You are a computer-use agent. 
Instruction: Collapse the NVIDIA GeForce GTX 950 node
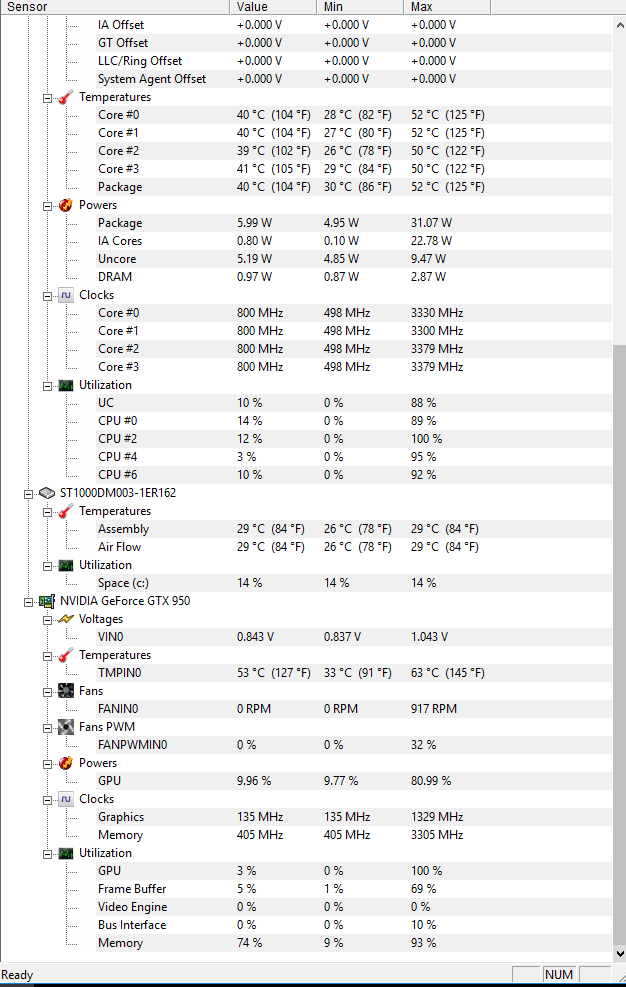point(28,602)
